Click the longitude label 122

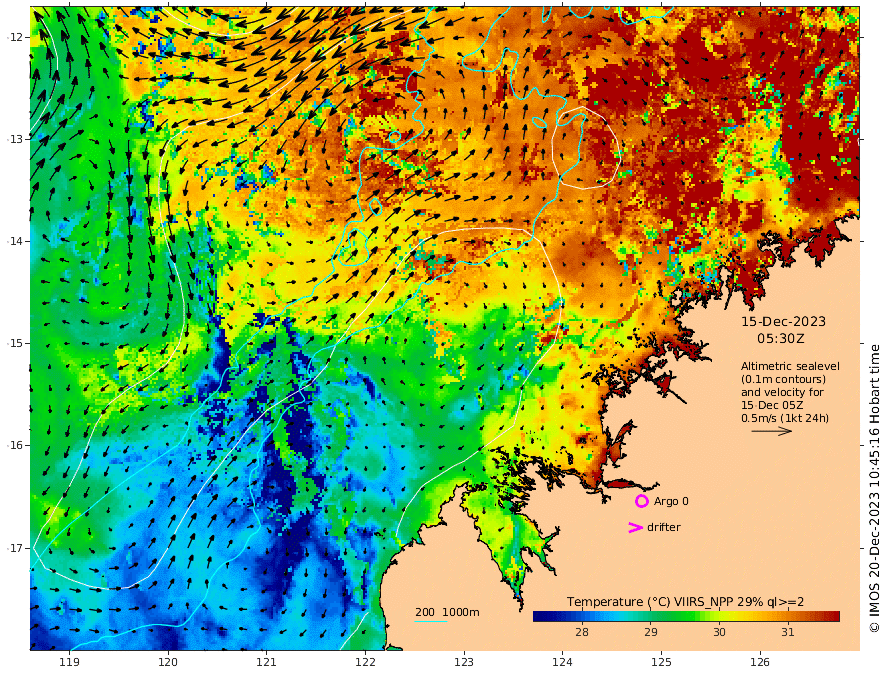pyautogui.click(x=365, y=662)
